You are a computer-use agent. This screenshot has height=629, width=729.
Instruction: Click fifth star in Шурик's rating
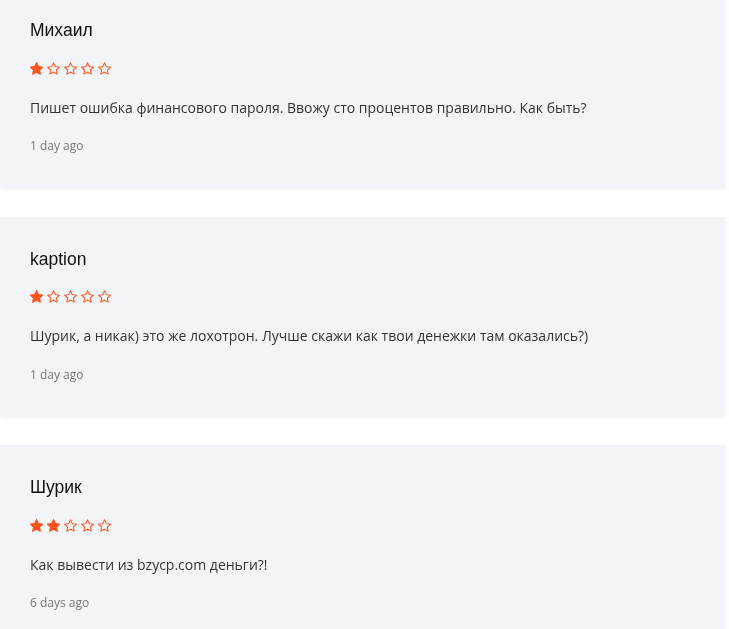point(105,526)
